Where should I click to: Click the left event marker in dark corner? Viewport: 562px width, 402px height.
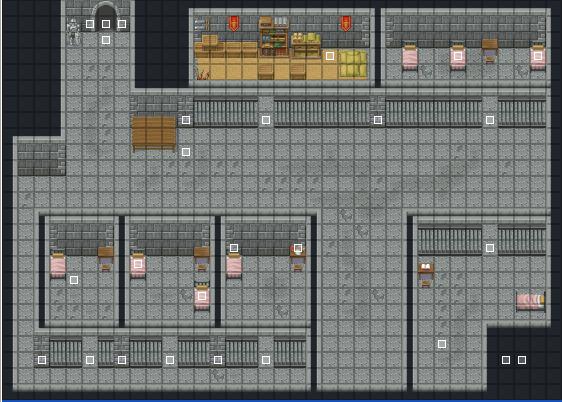coord(506,360)
